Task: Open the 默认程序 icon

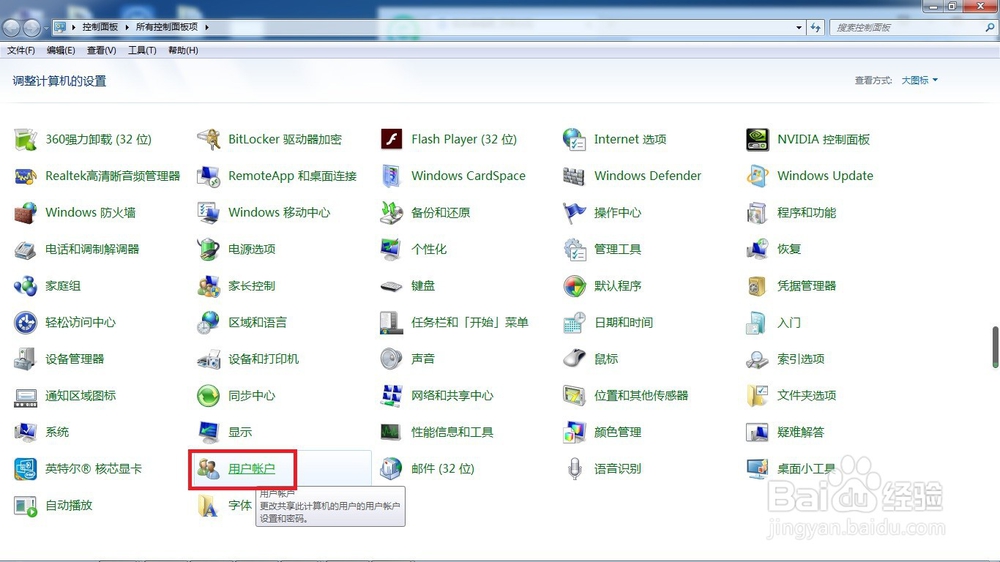Action: [574, 286]
